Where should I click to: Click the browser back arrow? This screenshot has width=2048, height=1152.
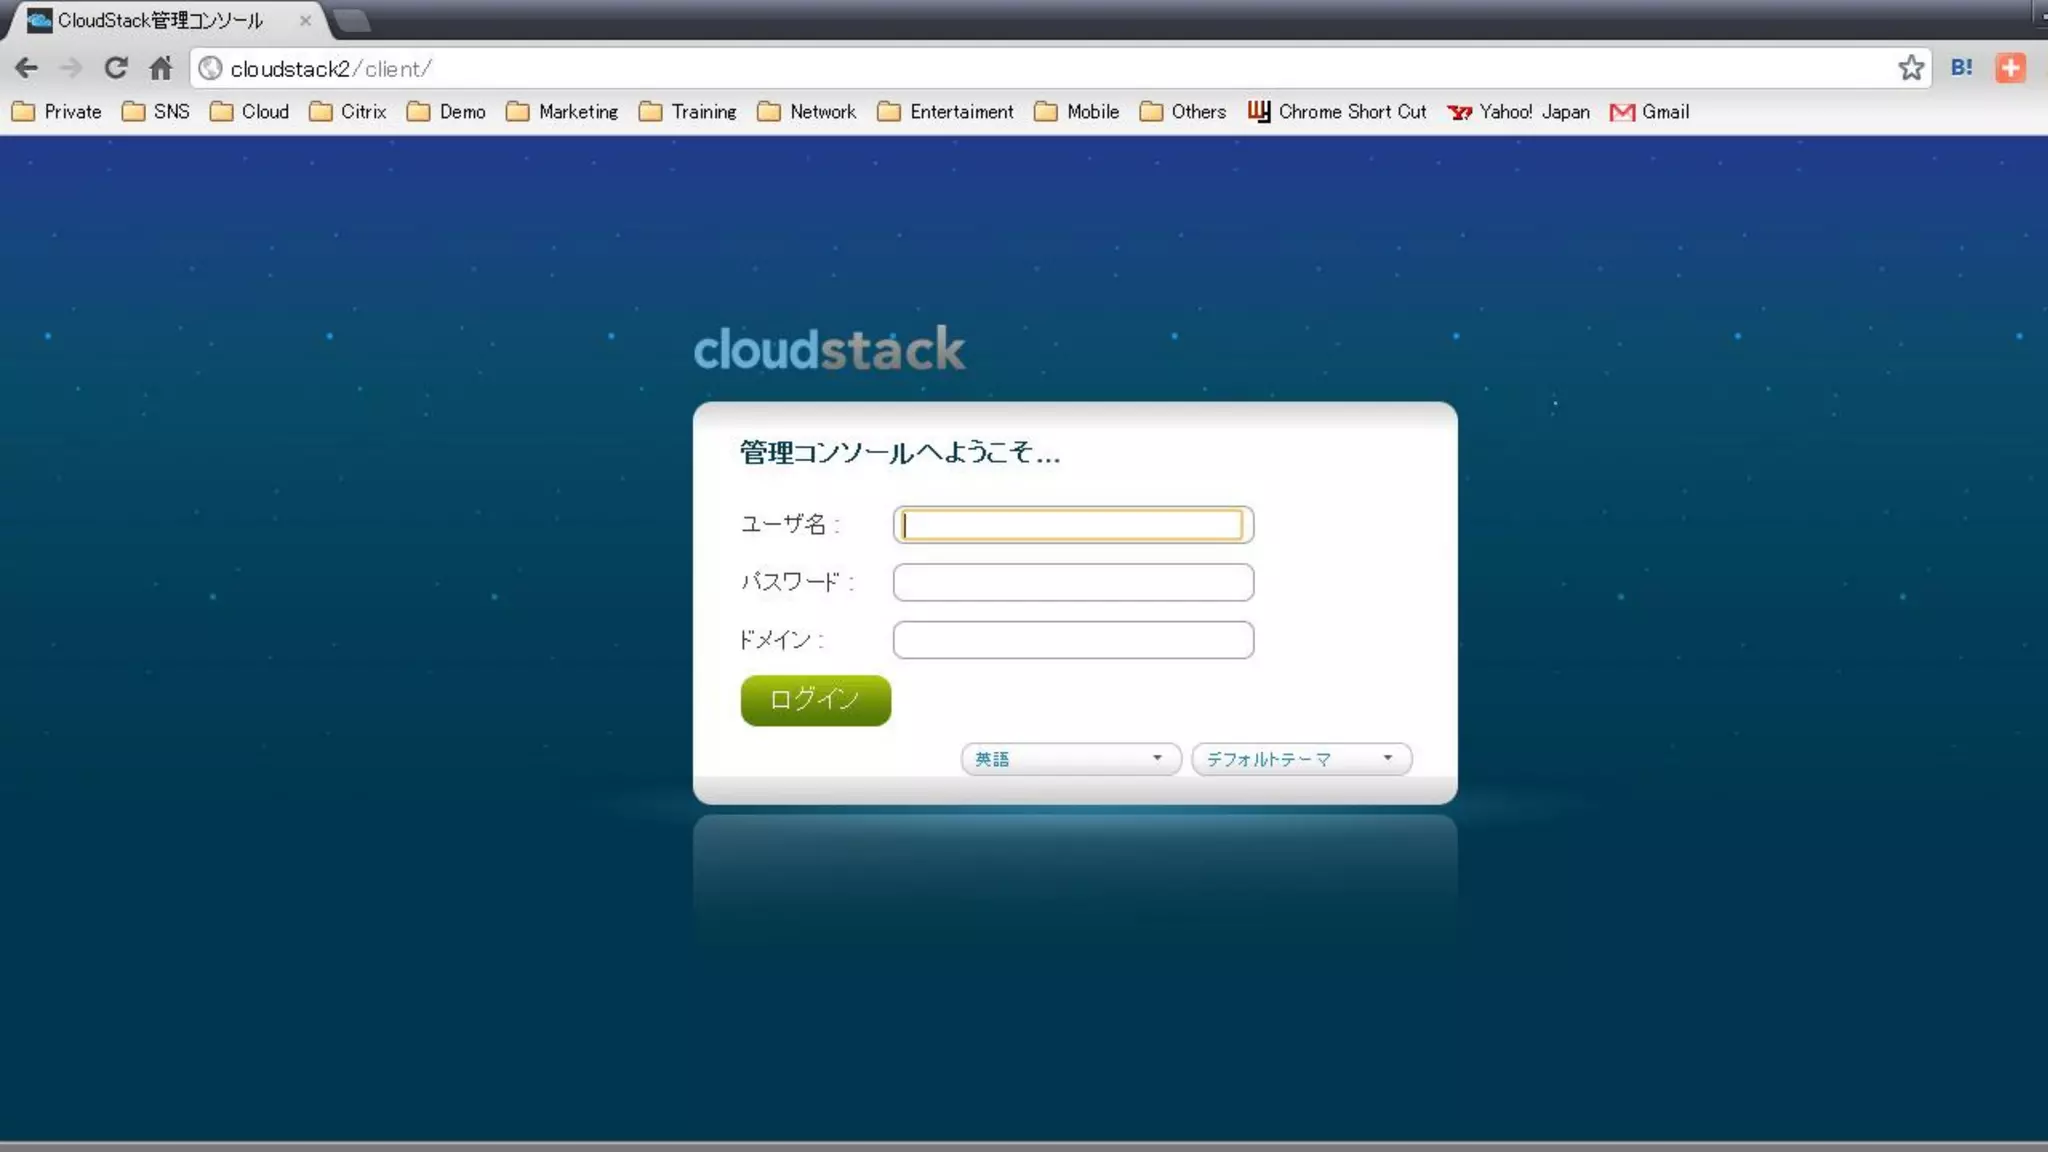pos(27,68)
